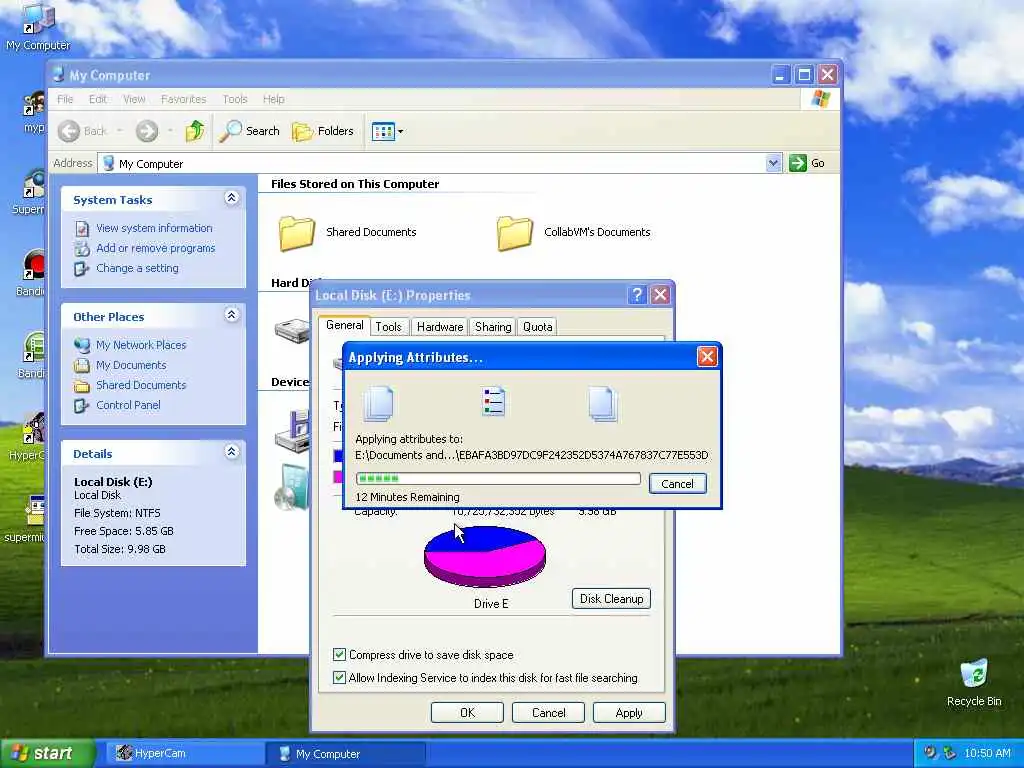Open the Help menu

(x=274, y=99)
